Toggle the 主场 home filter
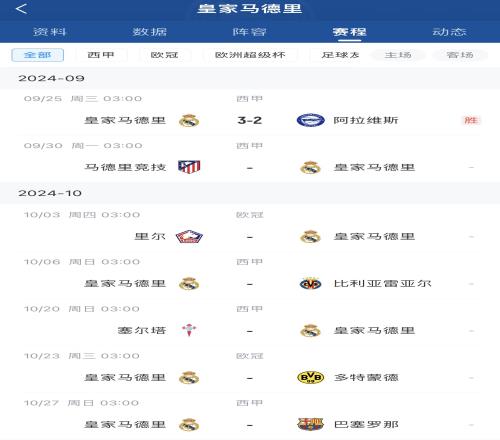 click(x=398, y=55)
